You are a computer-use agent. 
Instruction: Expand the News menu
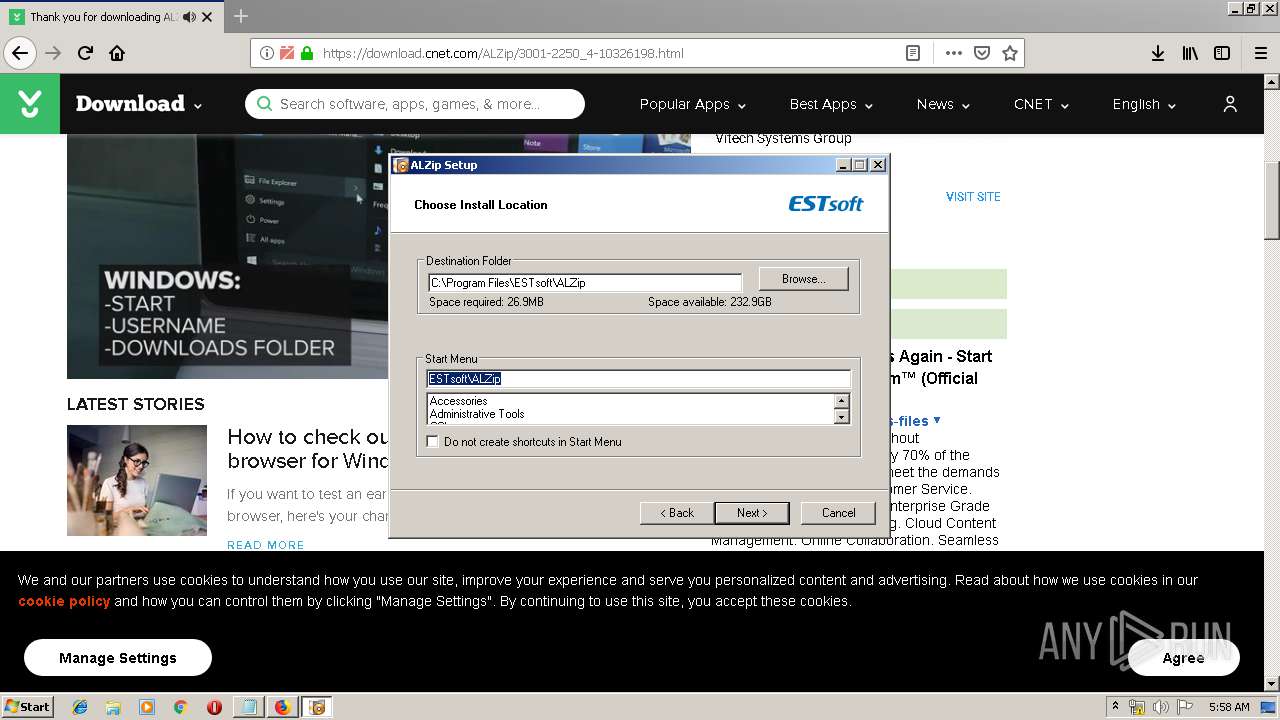pyautogui.click(x=943, y=104)
